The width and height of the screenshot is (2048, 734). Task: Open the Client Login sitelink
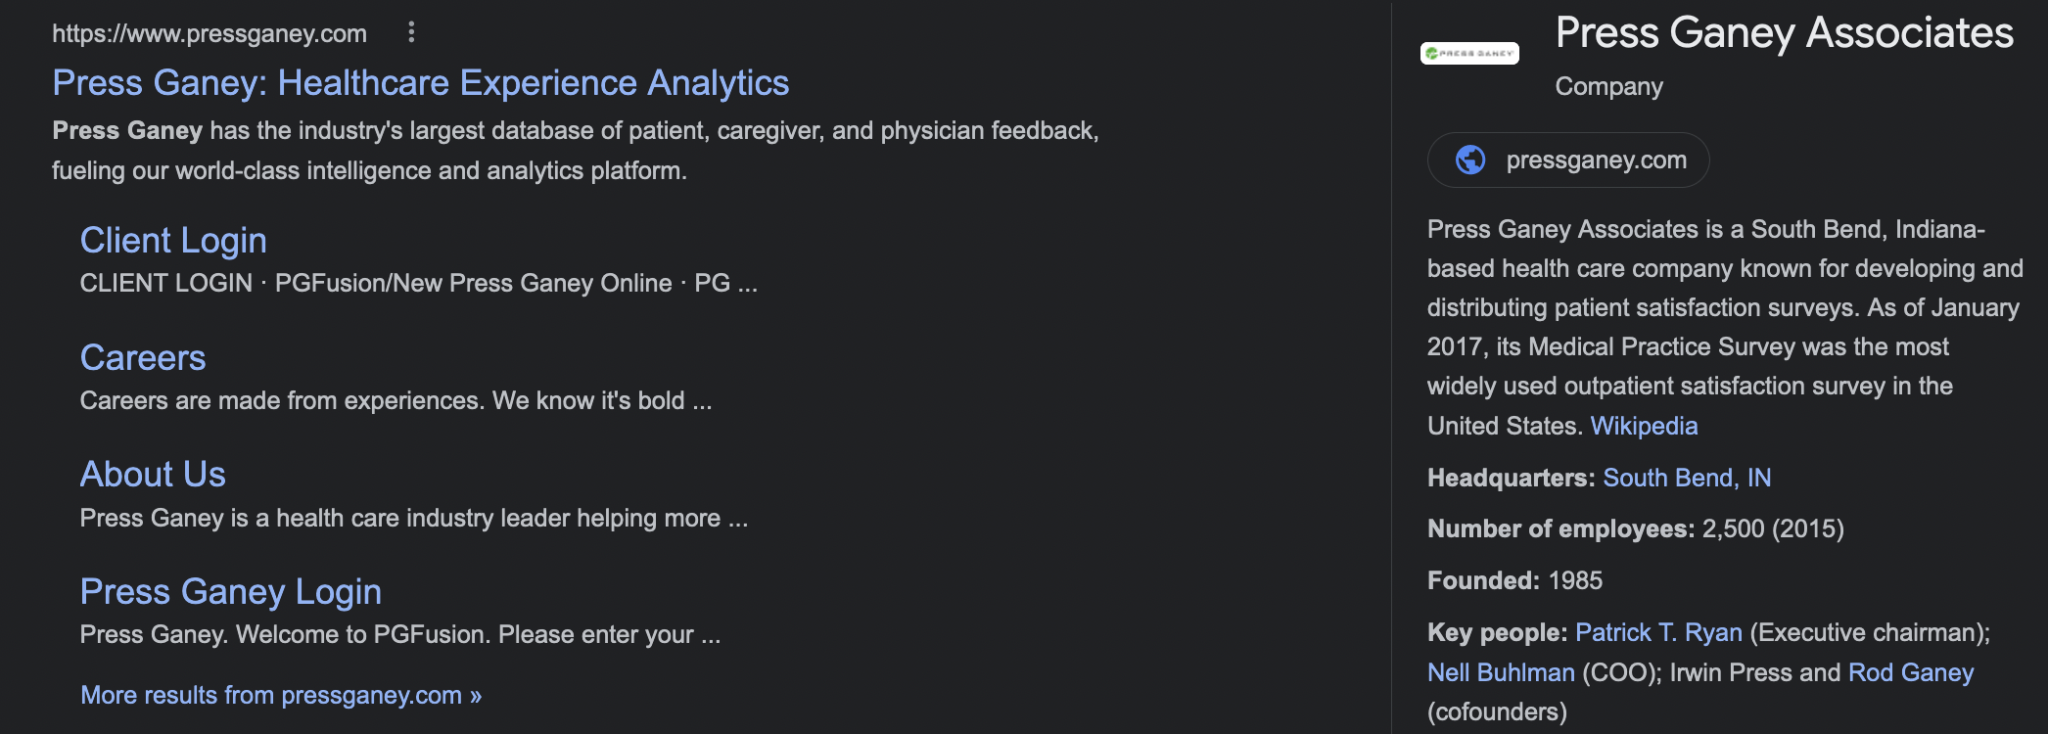[x=173, y=241]
